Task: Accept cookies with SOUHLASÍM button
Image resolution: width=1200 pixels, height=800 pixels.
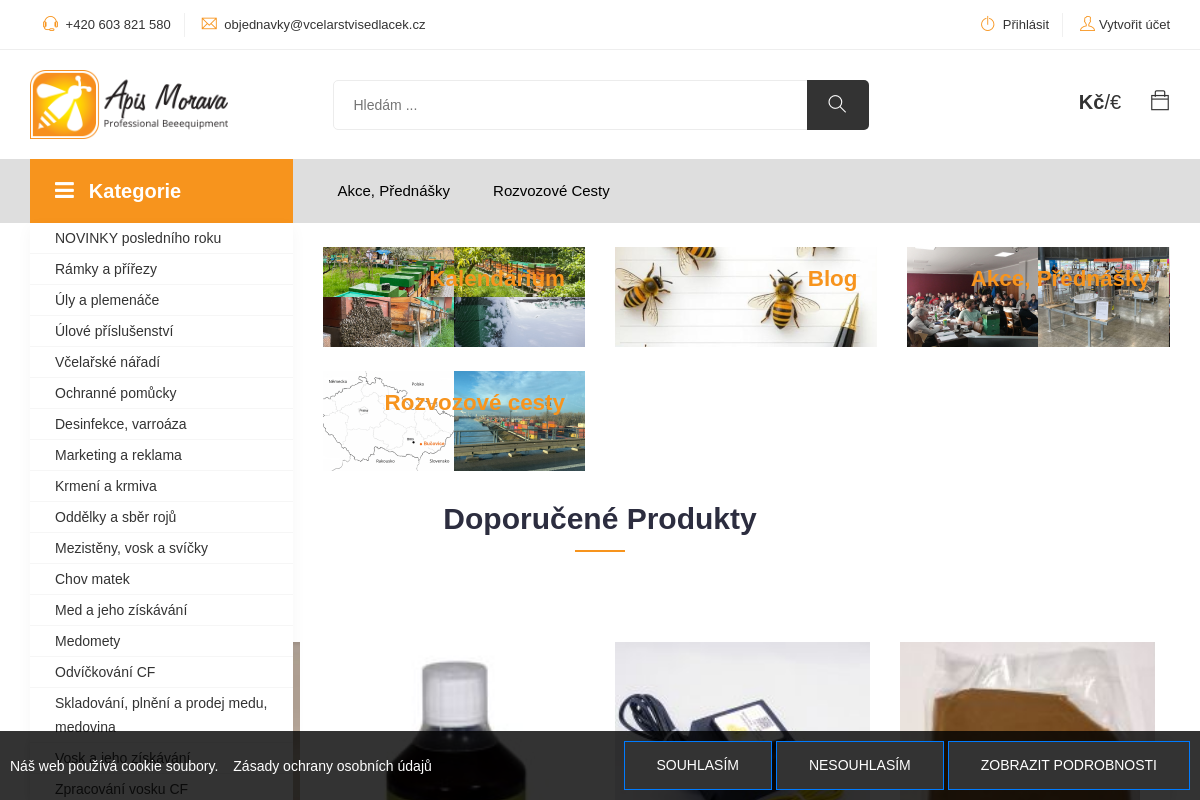Action: point(698,765)
